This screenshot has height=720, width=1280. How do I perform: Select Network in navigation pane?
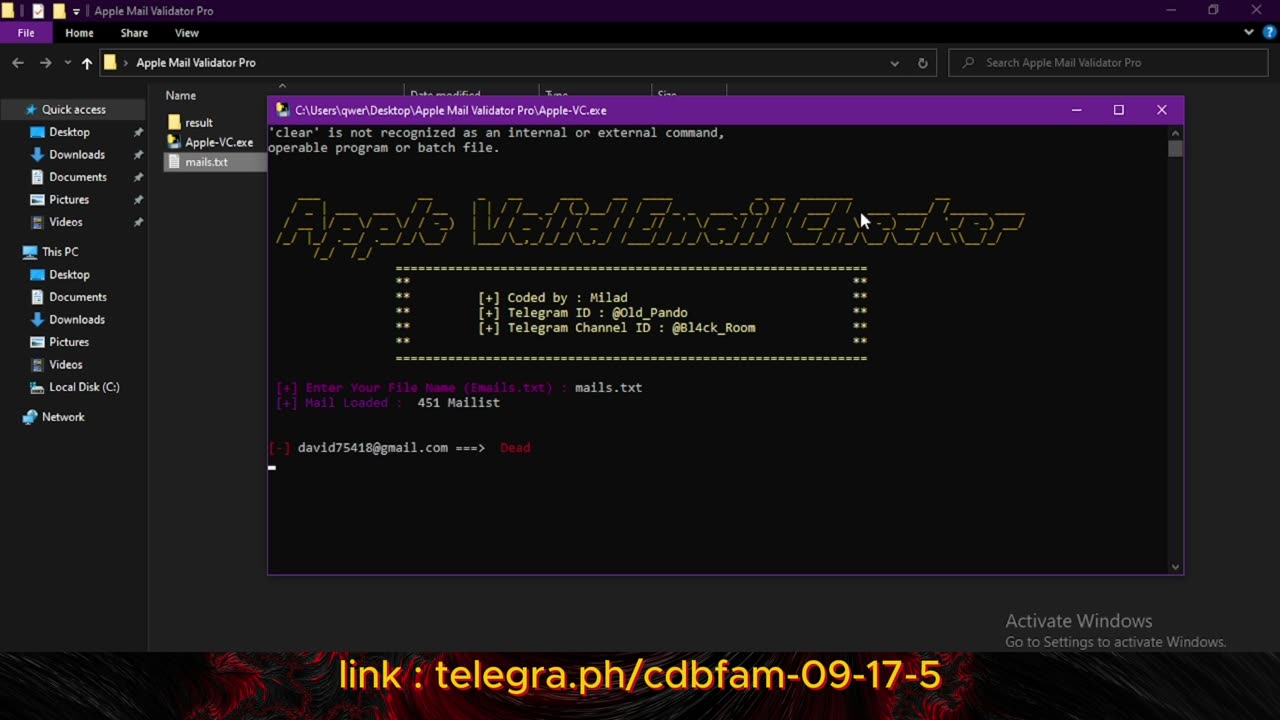point(63,417)
